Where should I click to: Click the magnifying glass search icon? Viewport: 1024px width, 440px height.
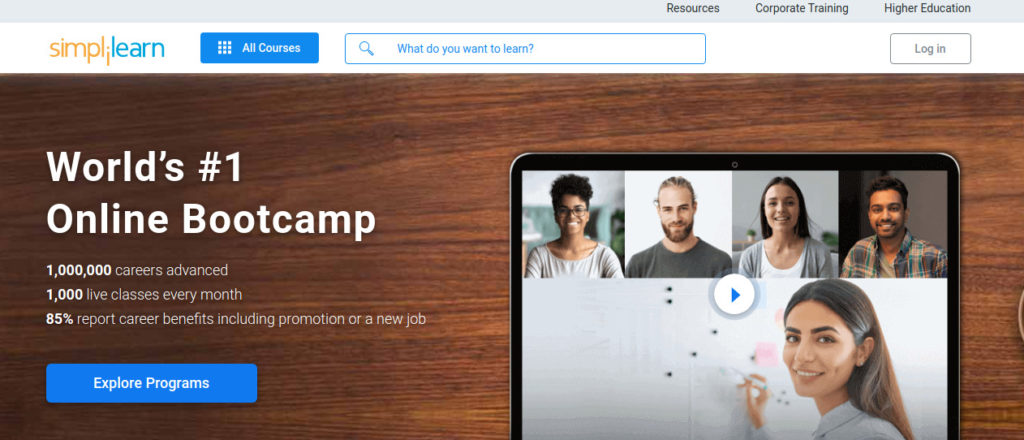pos(366,48)
